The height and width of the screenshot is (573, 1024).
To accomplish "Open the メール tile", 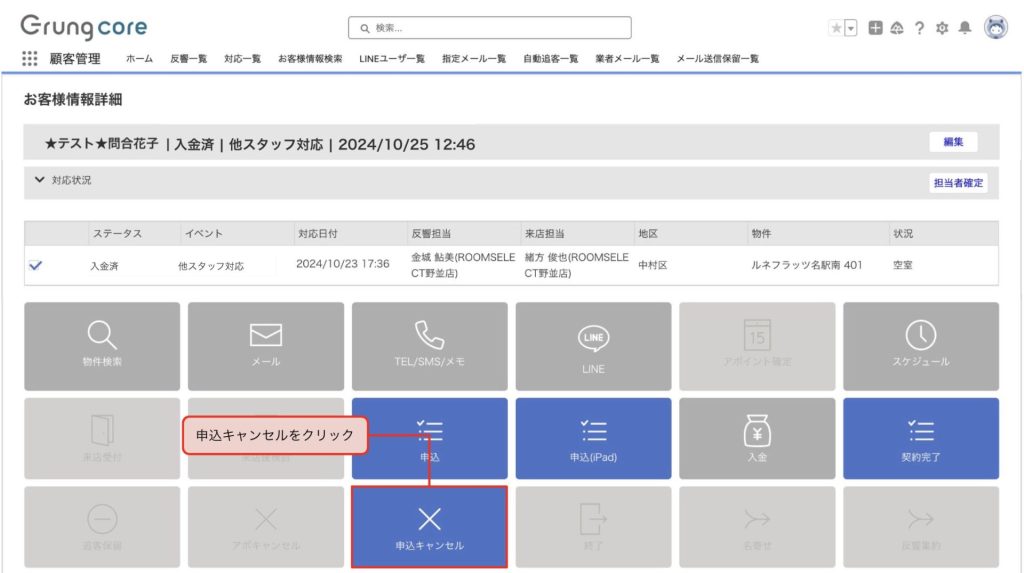I will (x=265, y=346).
